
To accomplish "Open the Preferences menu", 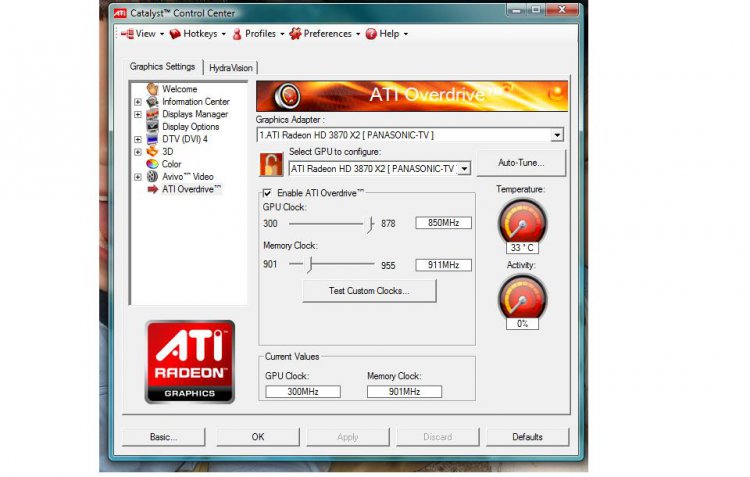I will [x=326, y=34].
